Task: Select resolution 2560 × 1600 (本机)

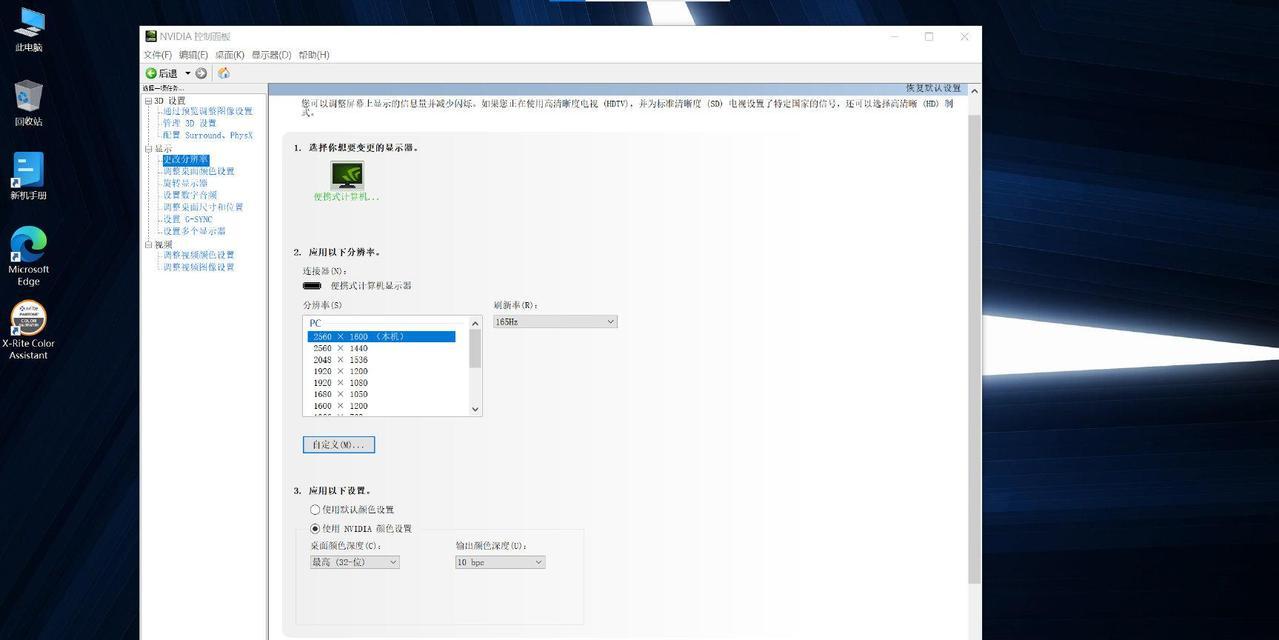Action: point(381,337)
